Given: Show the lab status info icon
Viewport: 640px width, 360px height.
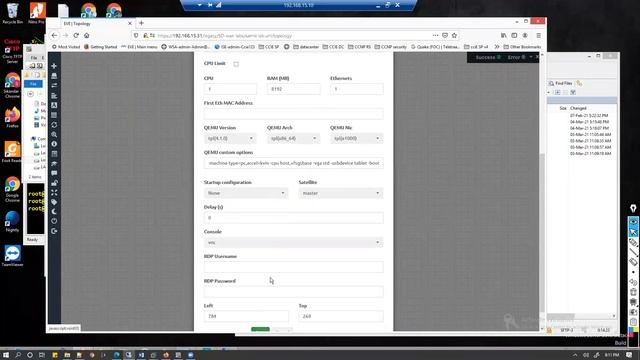Looking at the screenshot, I should [x=54, y=144].
